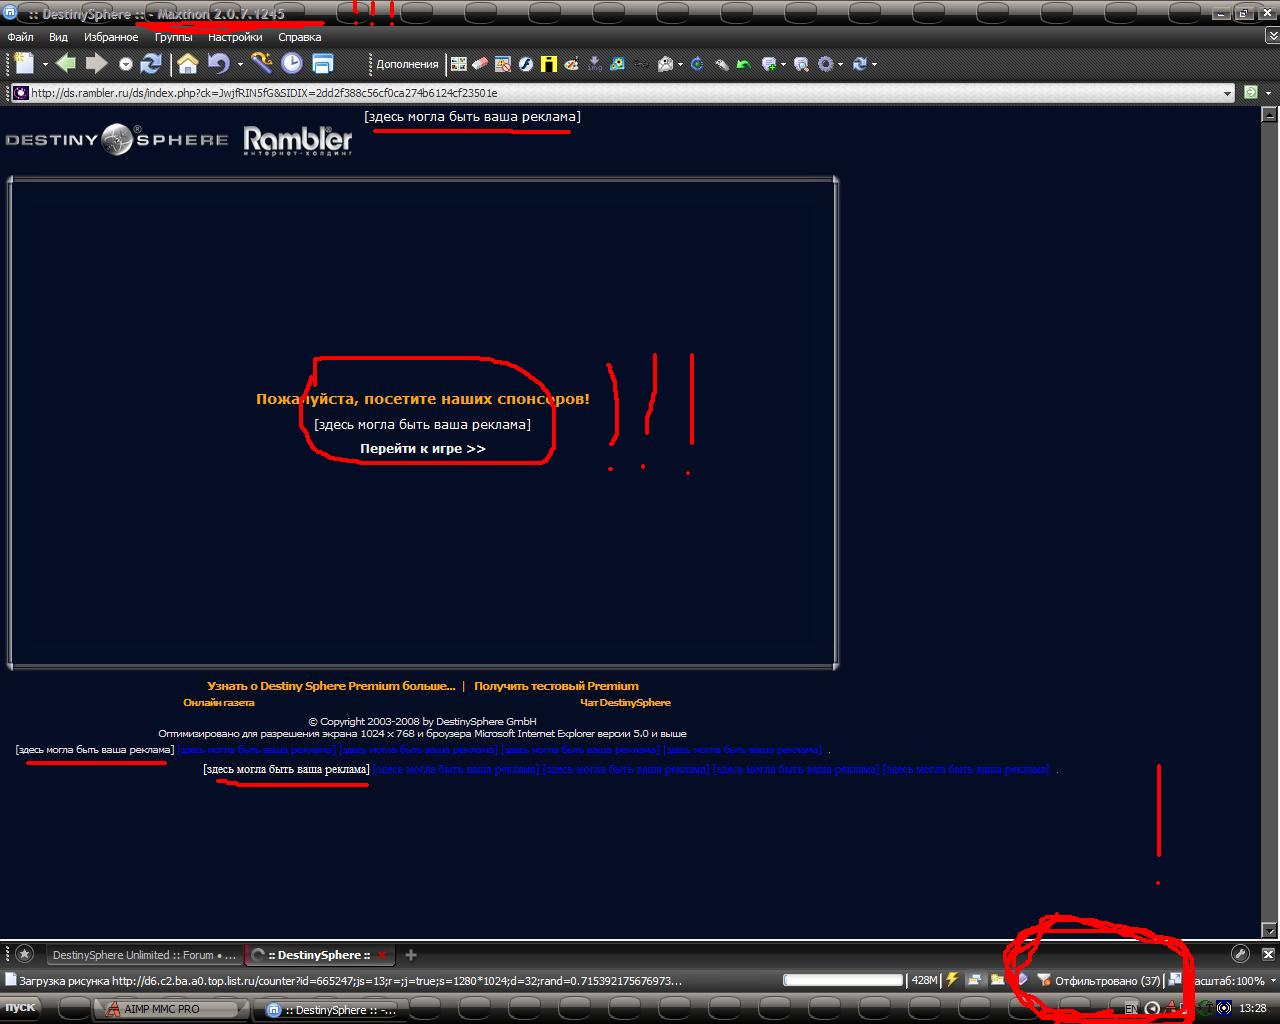Click the lightning bolt icon in status bar

[952, 981]
